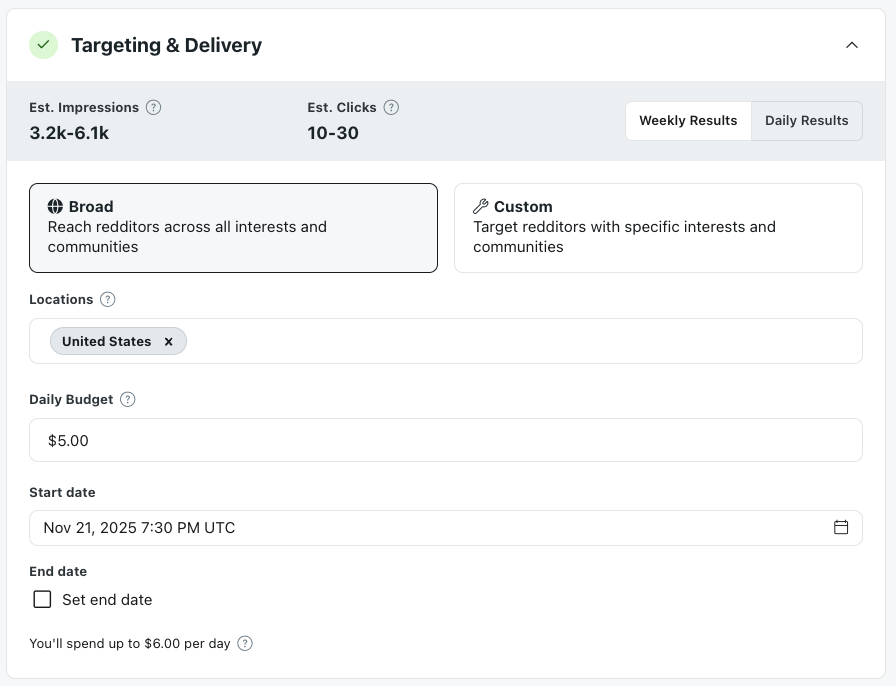Click the help icon next to Est. Impressions
Image resolution: width=896 pixels, height=686 pixels.
[151, 107]
